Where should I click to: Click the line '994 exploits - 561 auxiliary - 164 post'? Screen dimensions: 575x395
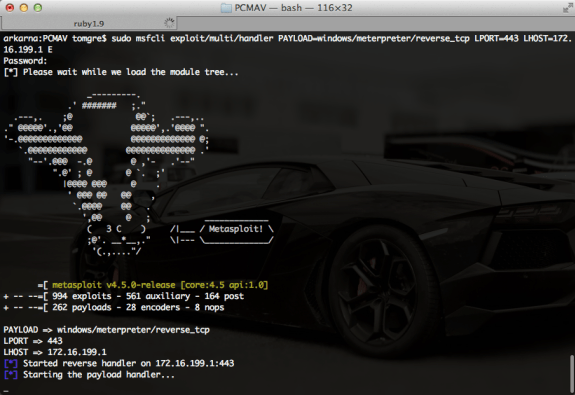coord(148,296)
